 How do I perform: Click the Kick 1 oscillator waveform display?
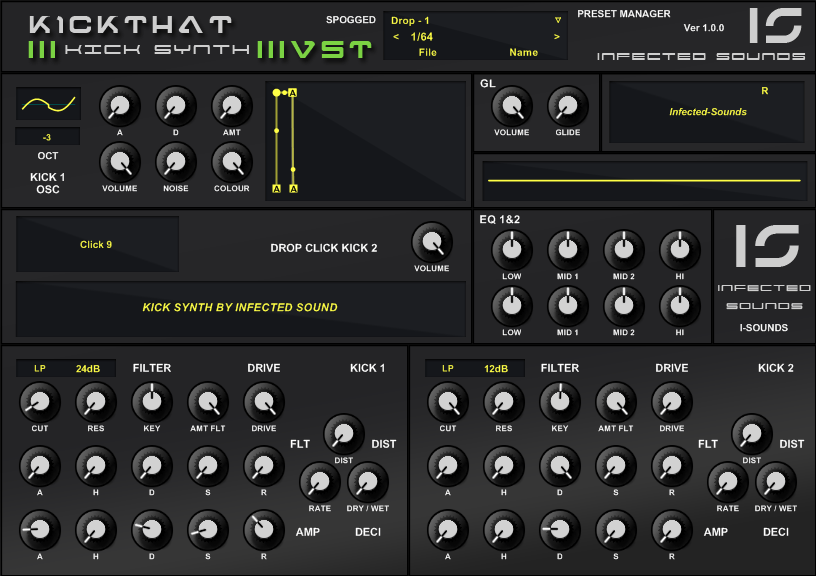coord(48,104)
